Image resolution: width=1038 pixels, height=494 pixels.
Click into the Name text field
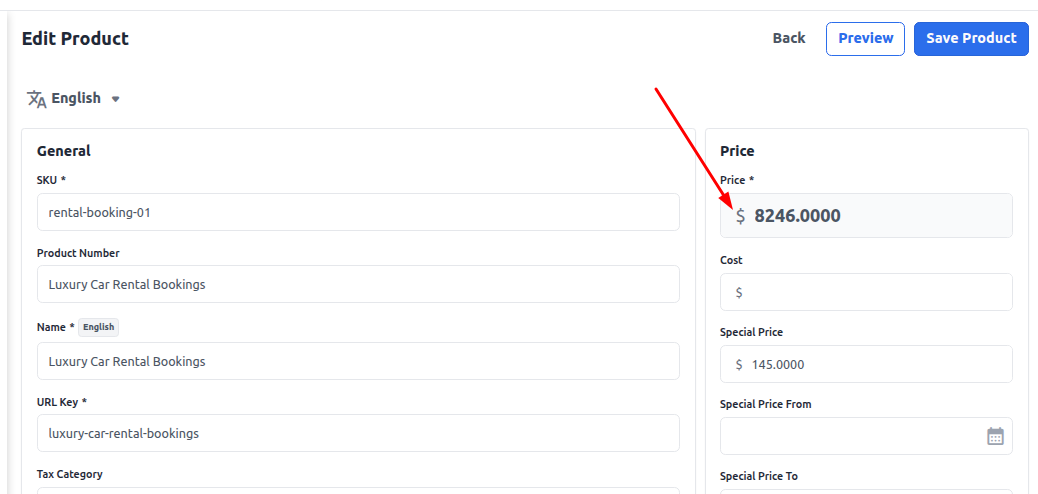pos(358,361)
